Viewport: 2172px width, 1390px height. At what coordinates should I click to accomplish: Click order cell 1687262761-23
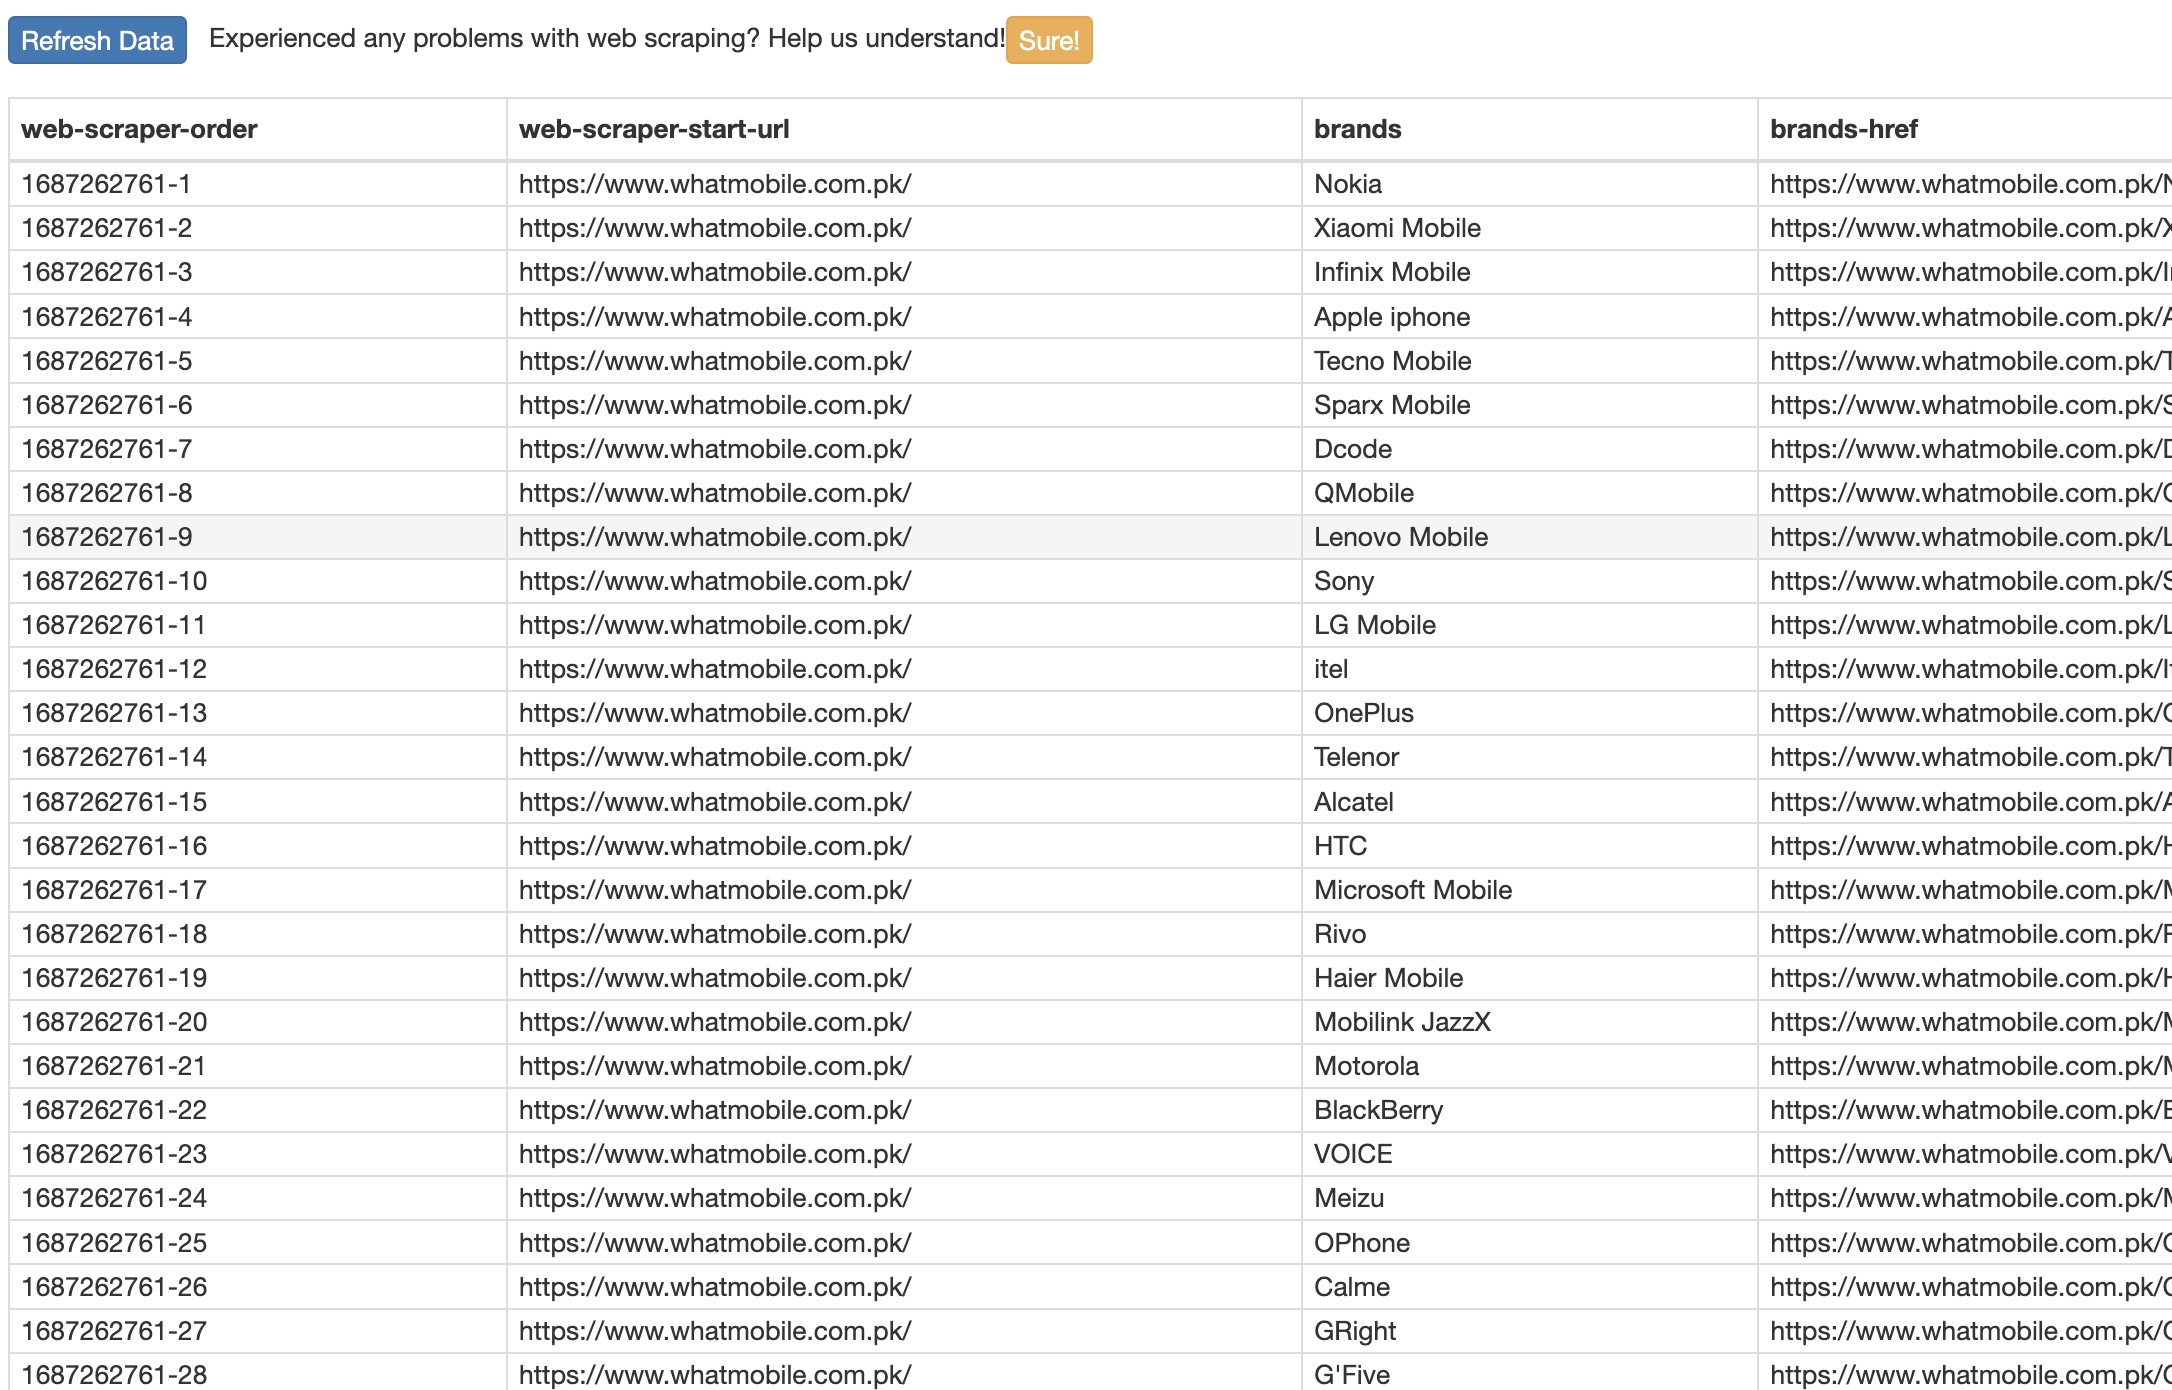coord(258,1154)
